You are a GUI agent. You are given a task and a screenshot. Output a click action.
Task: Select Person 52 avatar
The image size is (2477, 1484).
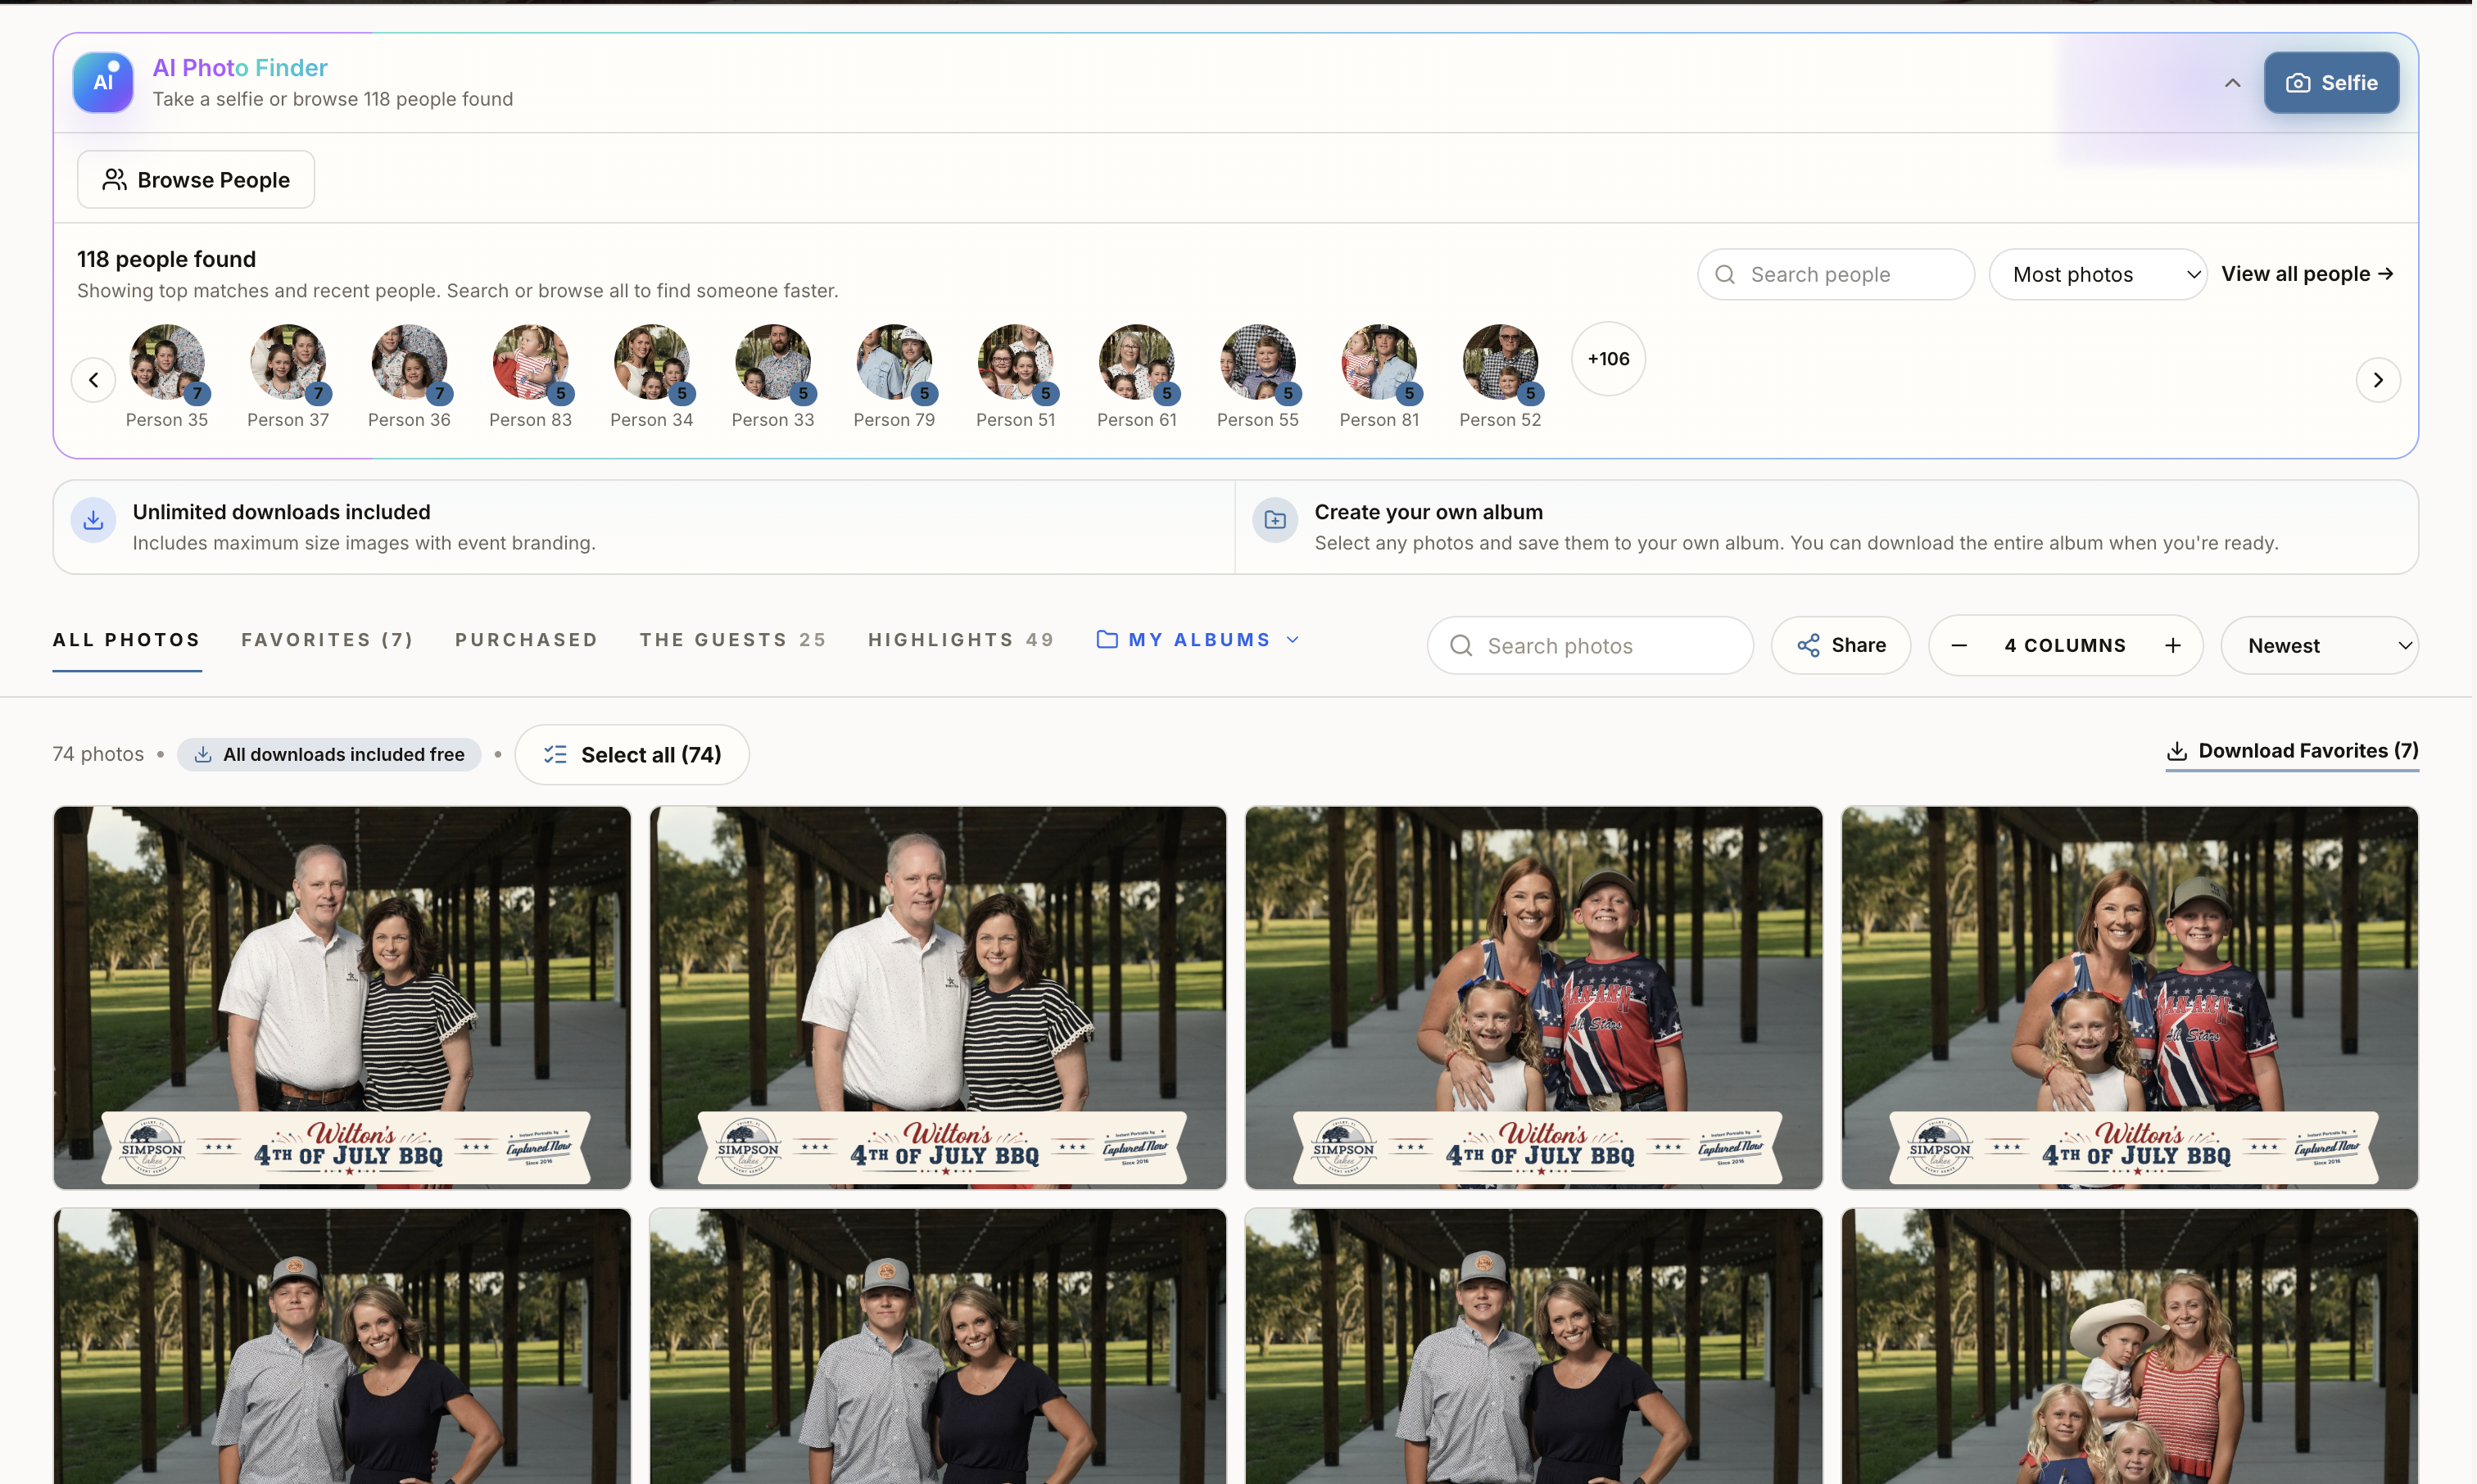point(1500,362)
